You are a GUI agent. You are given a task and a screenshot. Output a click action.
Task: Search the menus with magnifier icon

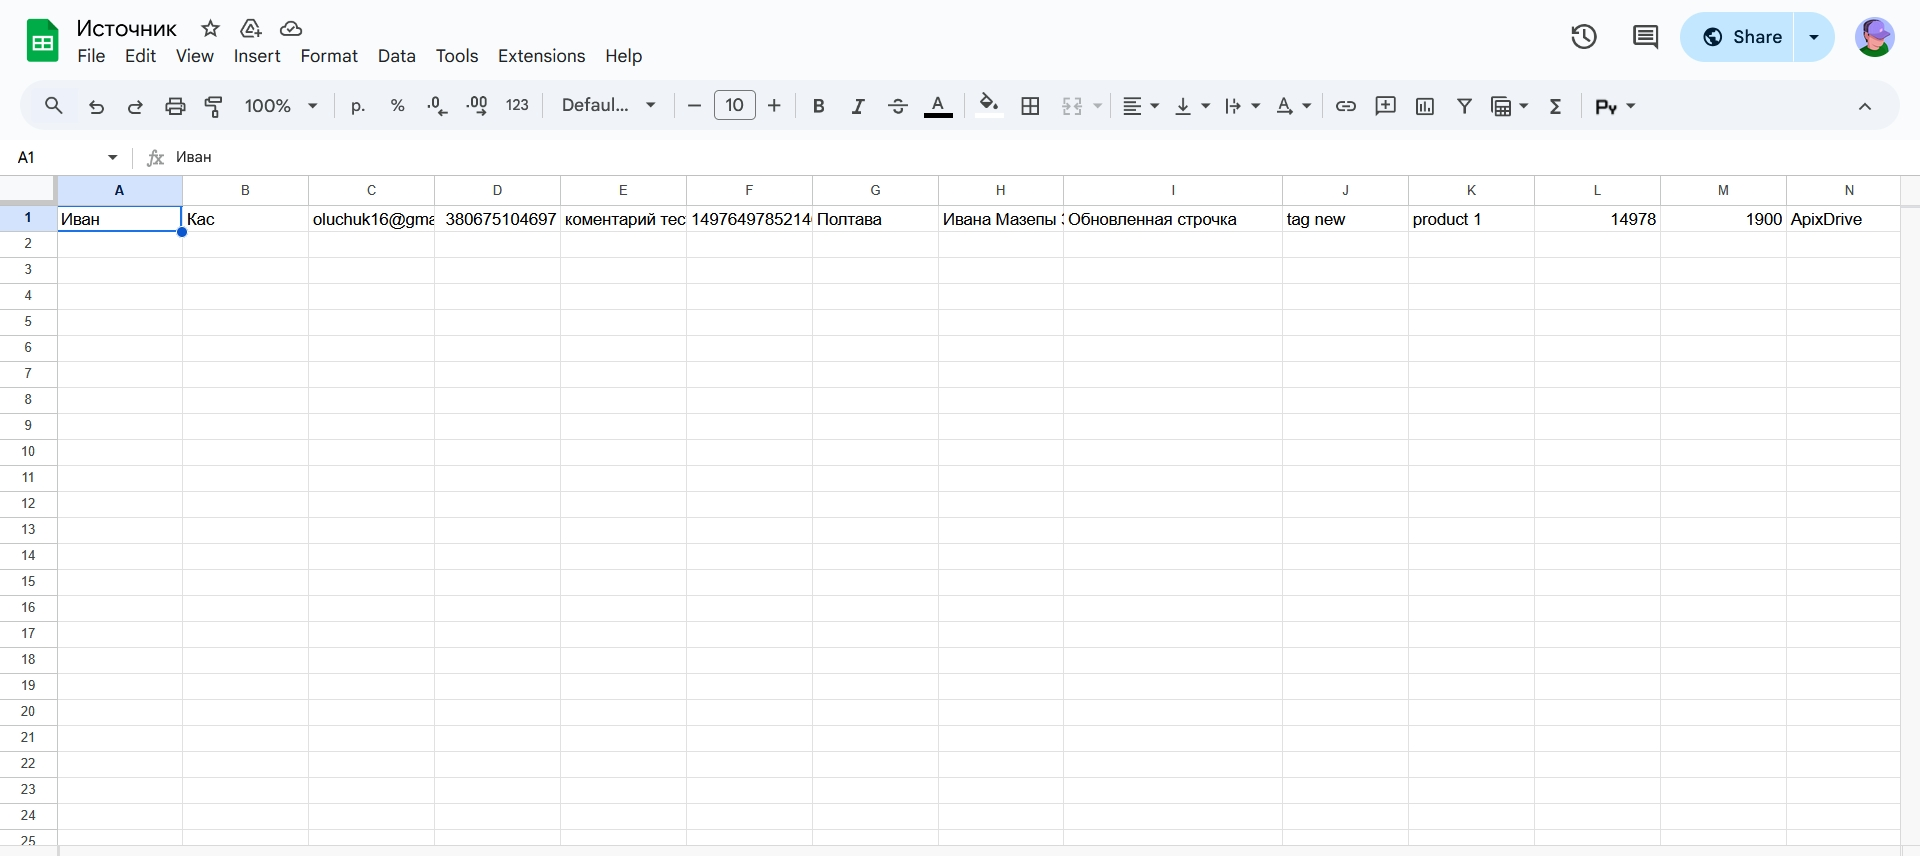pos(54,106)
